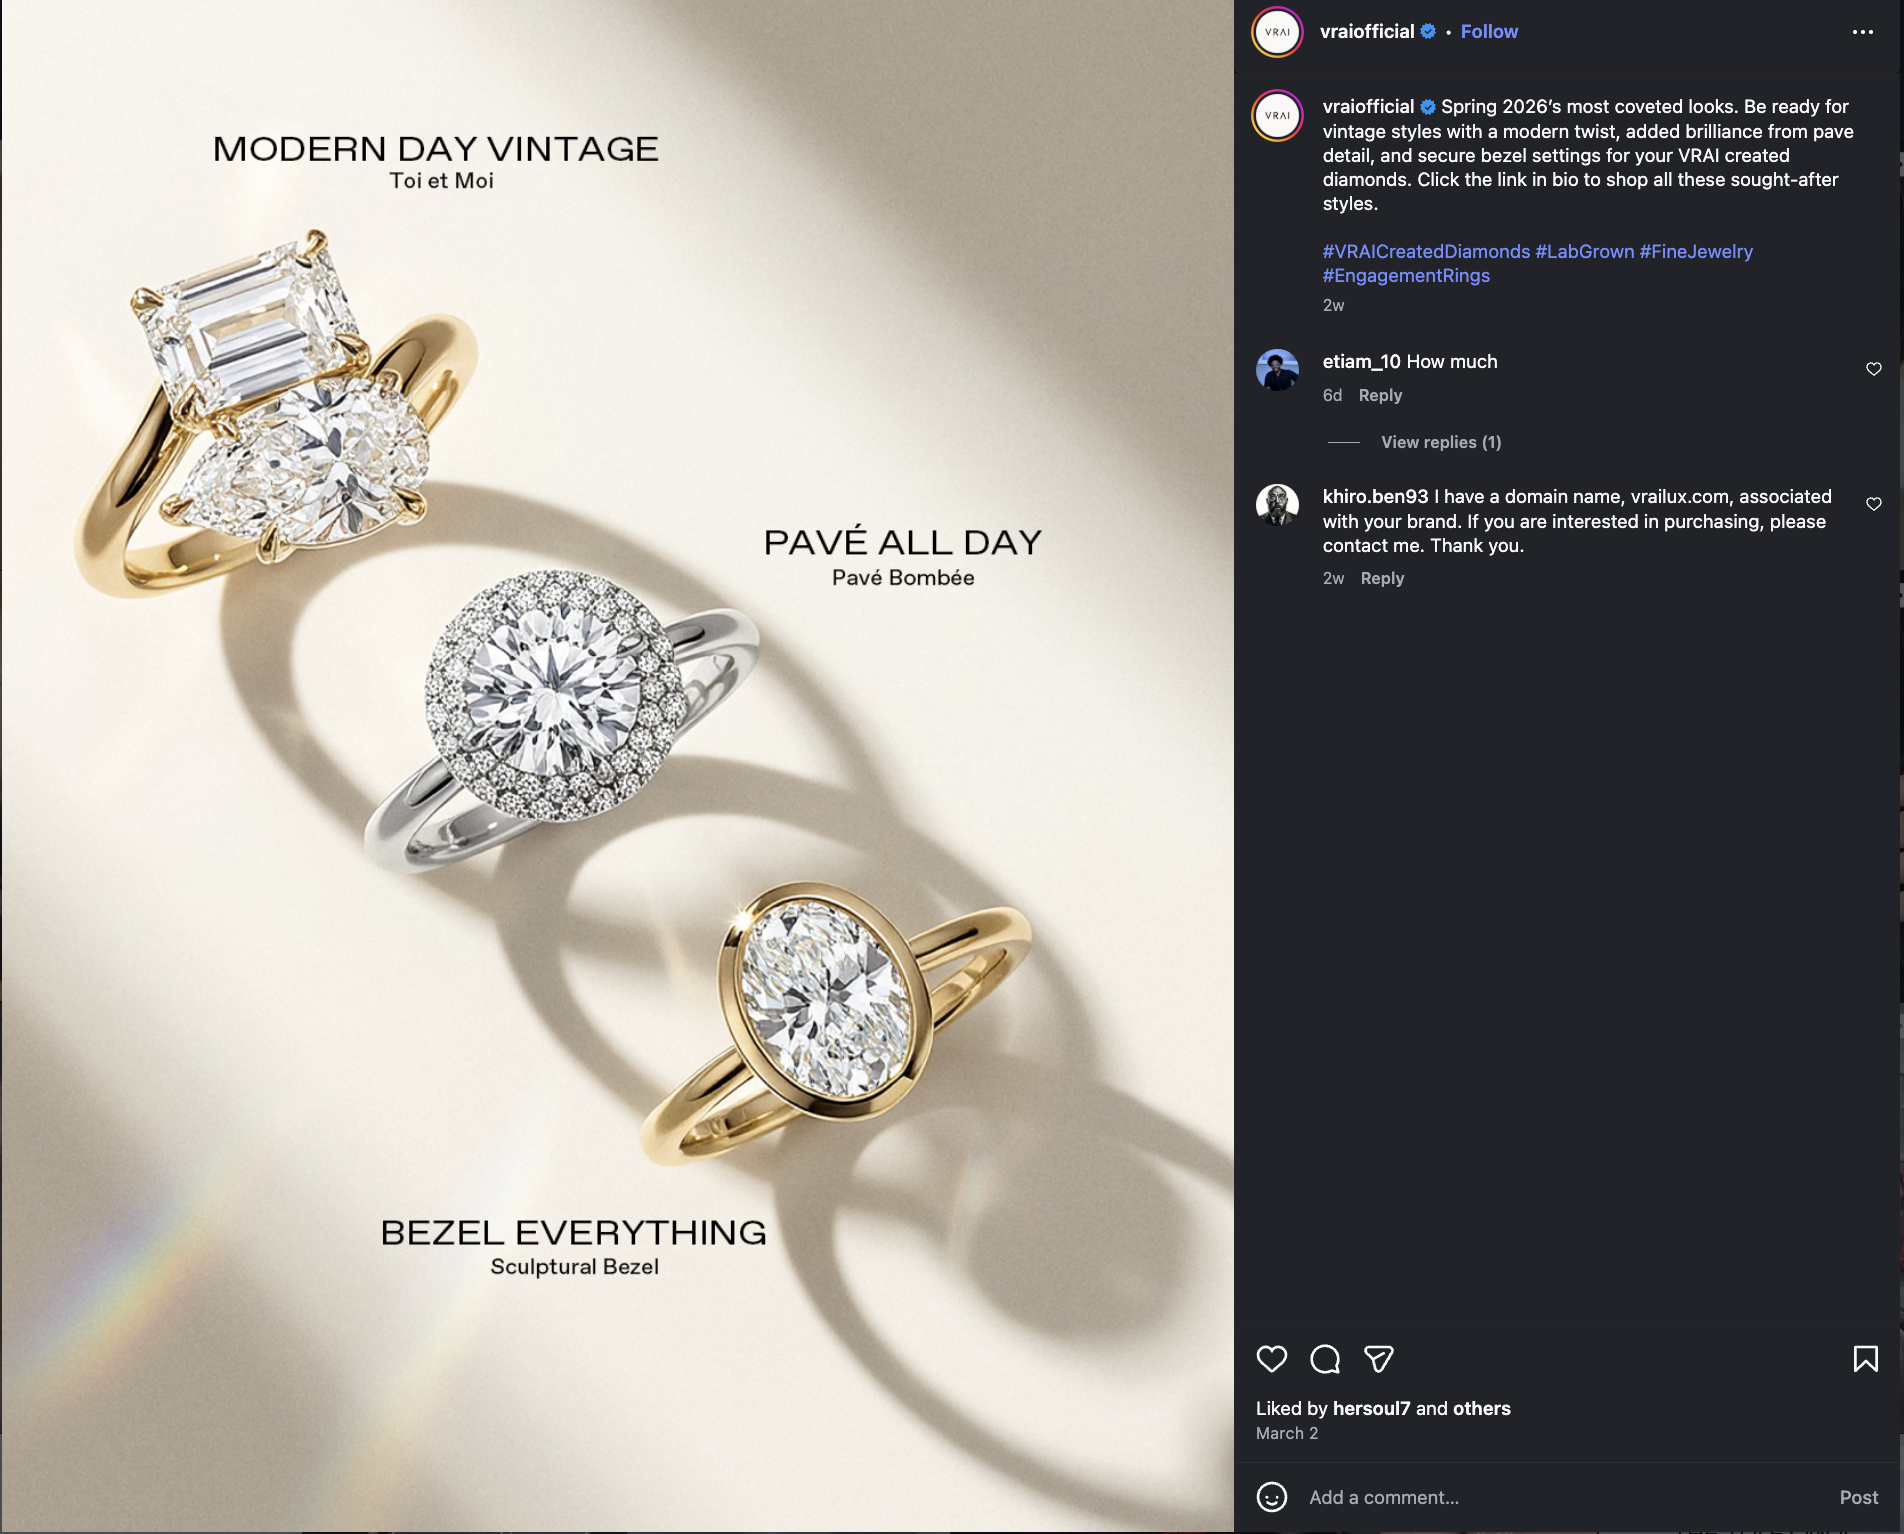
Task: Open the VRAI profile picture in the header
Action: pyautogui.click(x=1277, y=32)
